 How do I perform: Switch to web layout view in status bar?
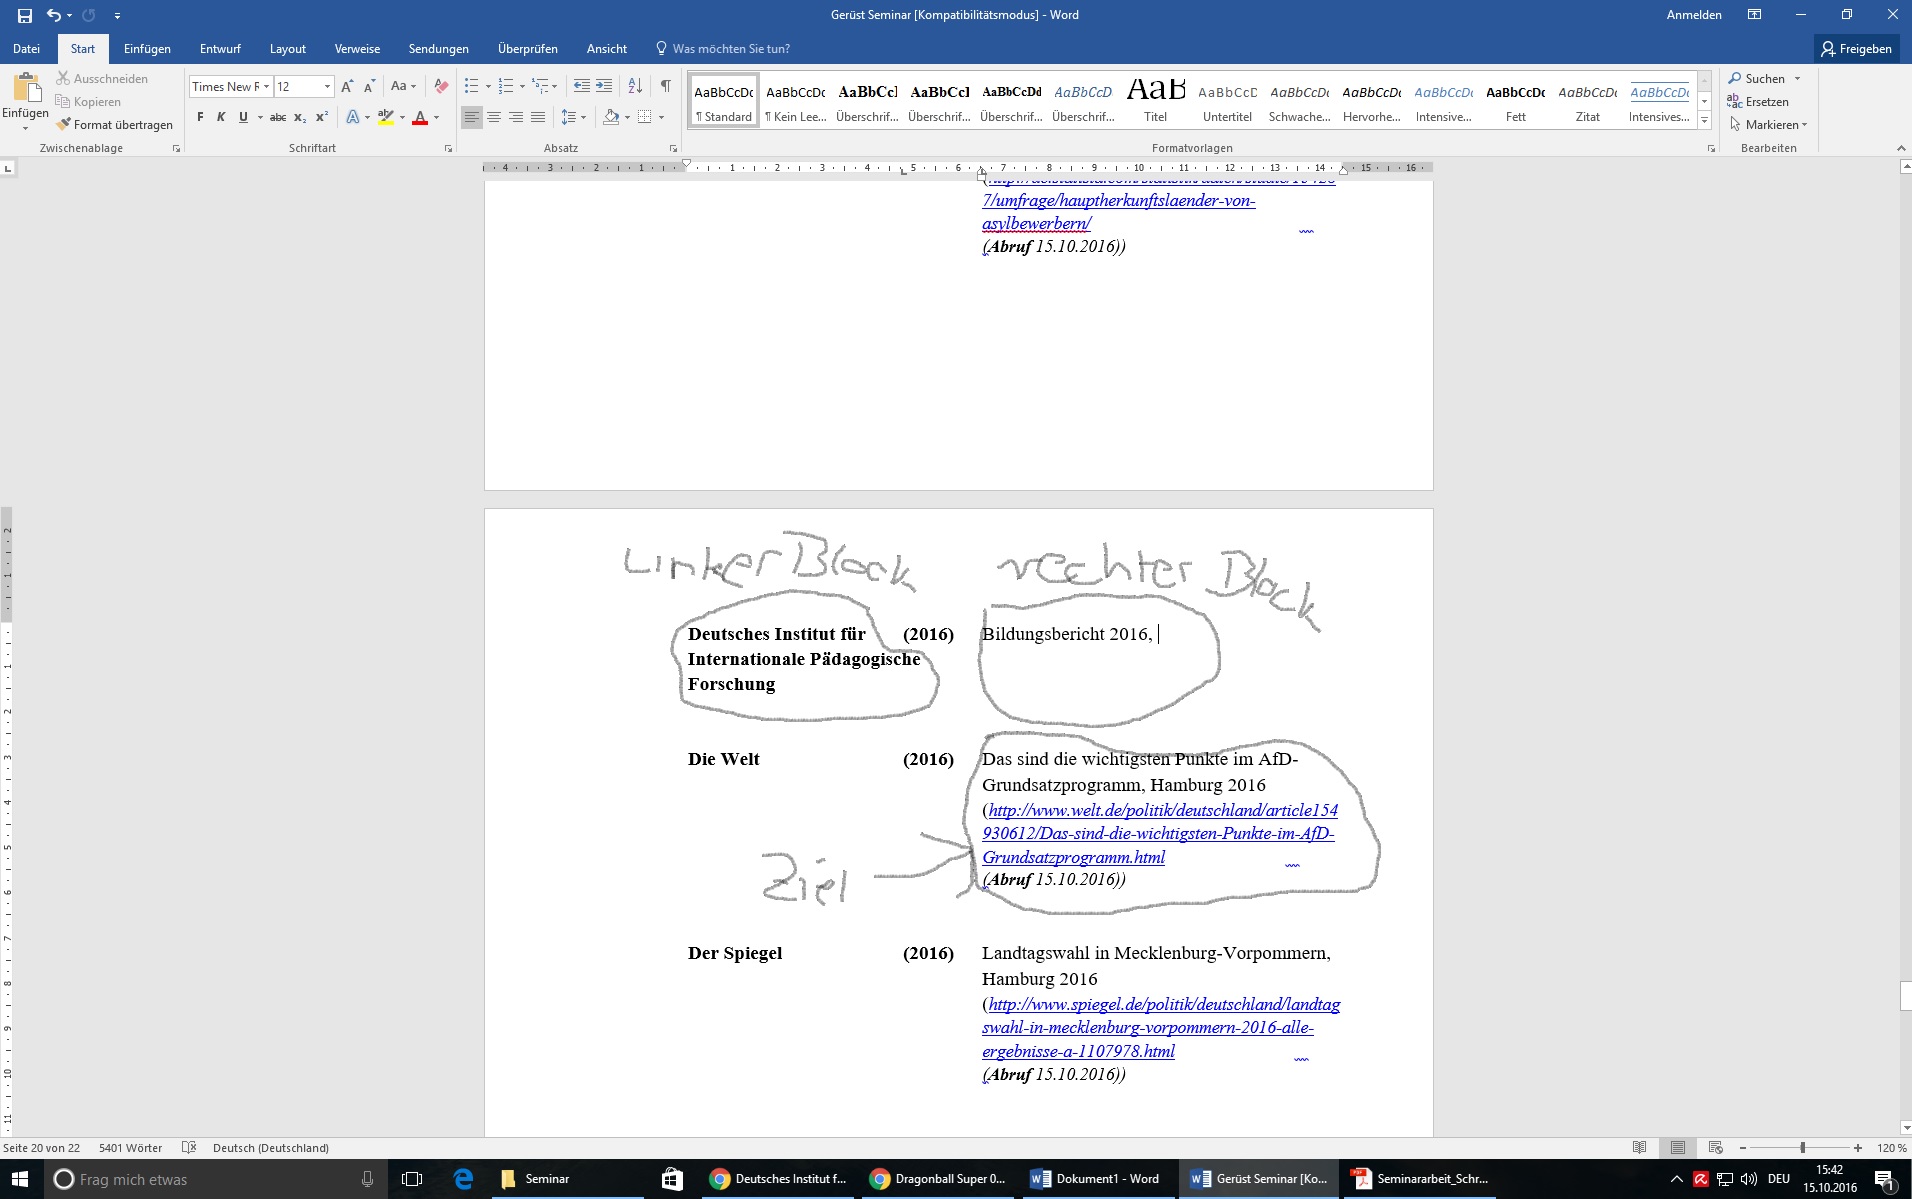tap(1716, 1148)
